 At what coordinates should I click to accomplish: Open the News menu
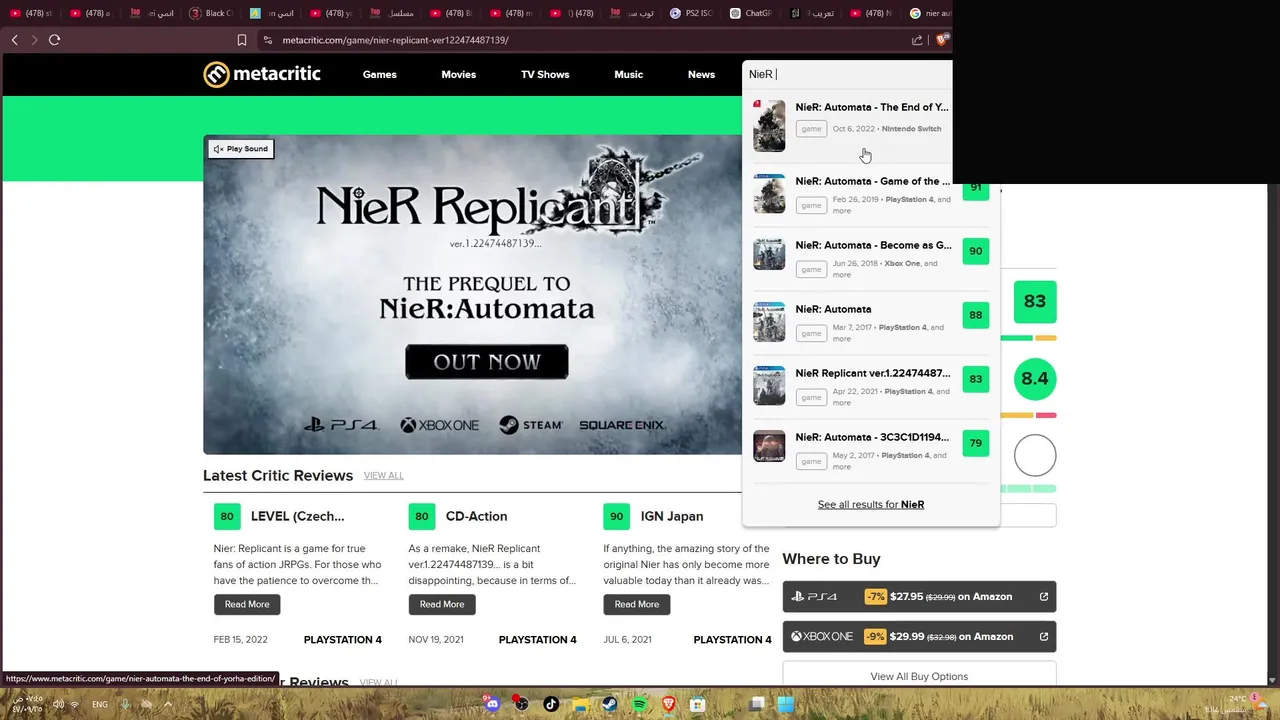tap(701, 75)
